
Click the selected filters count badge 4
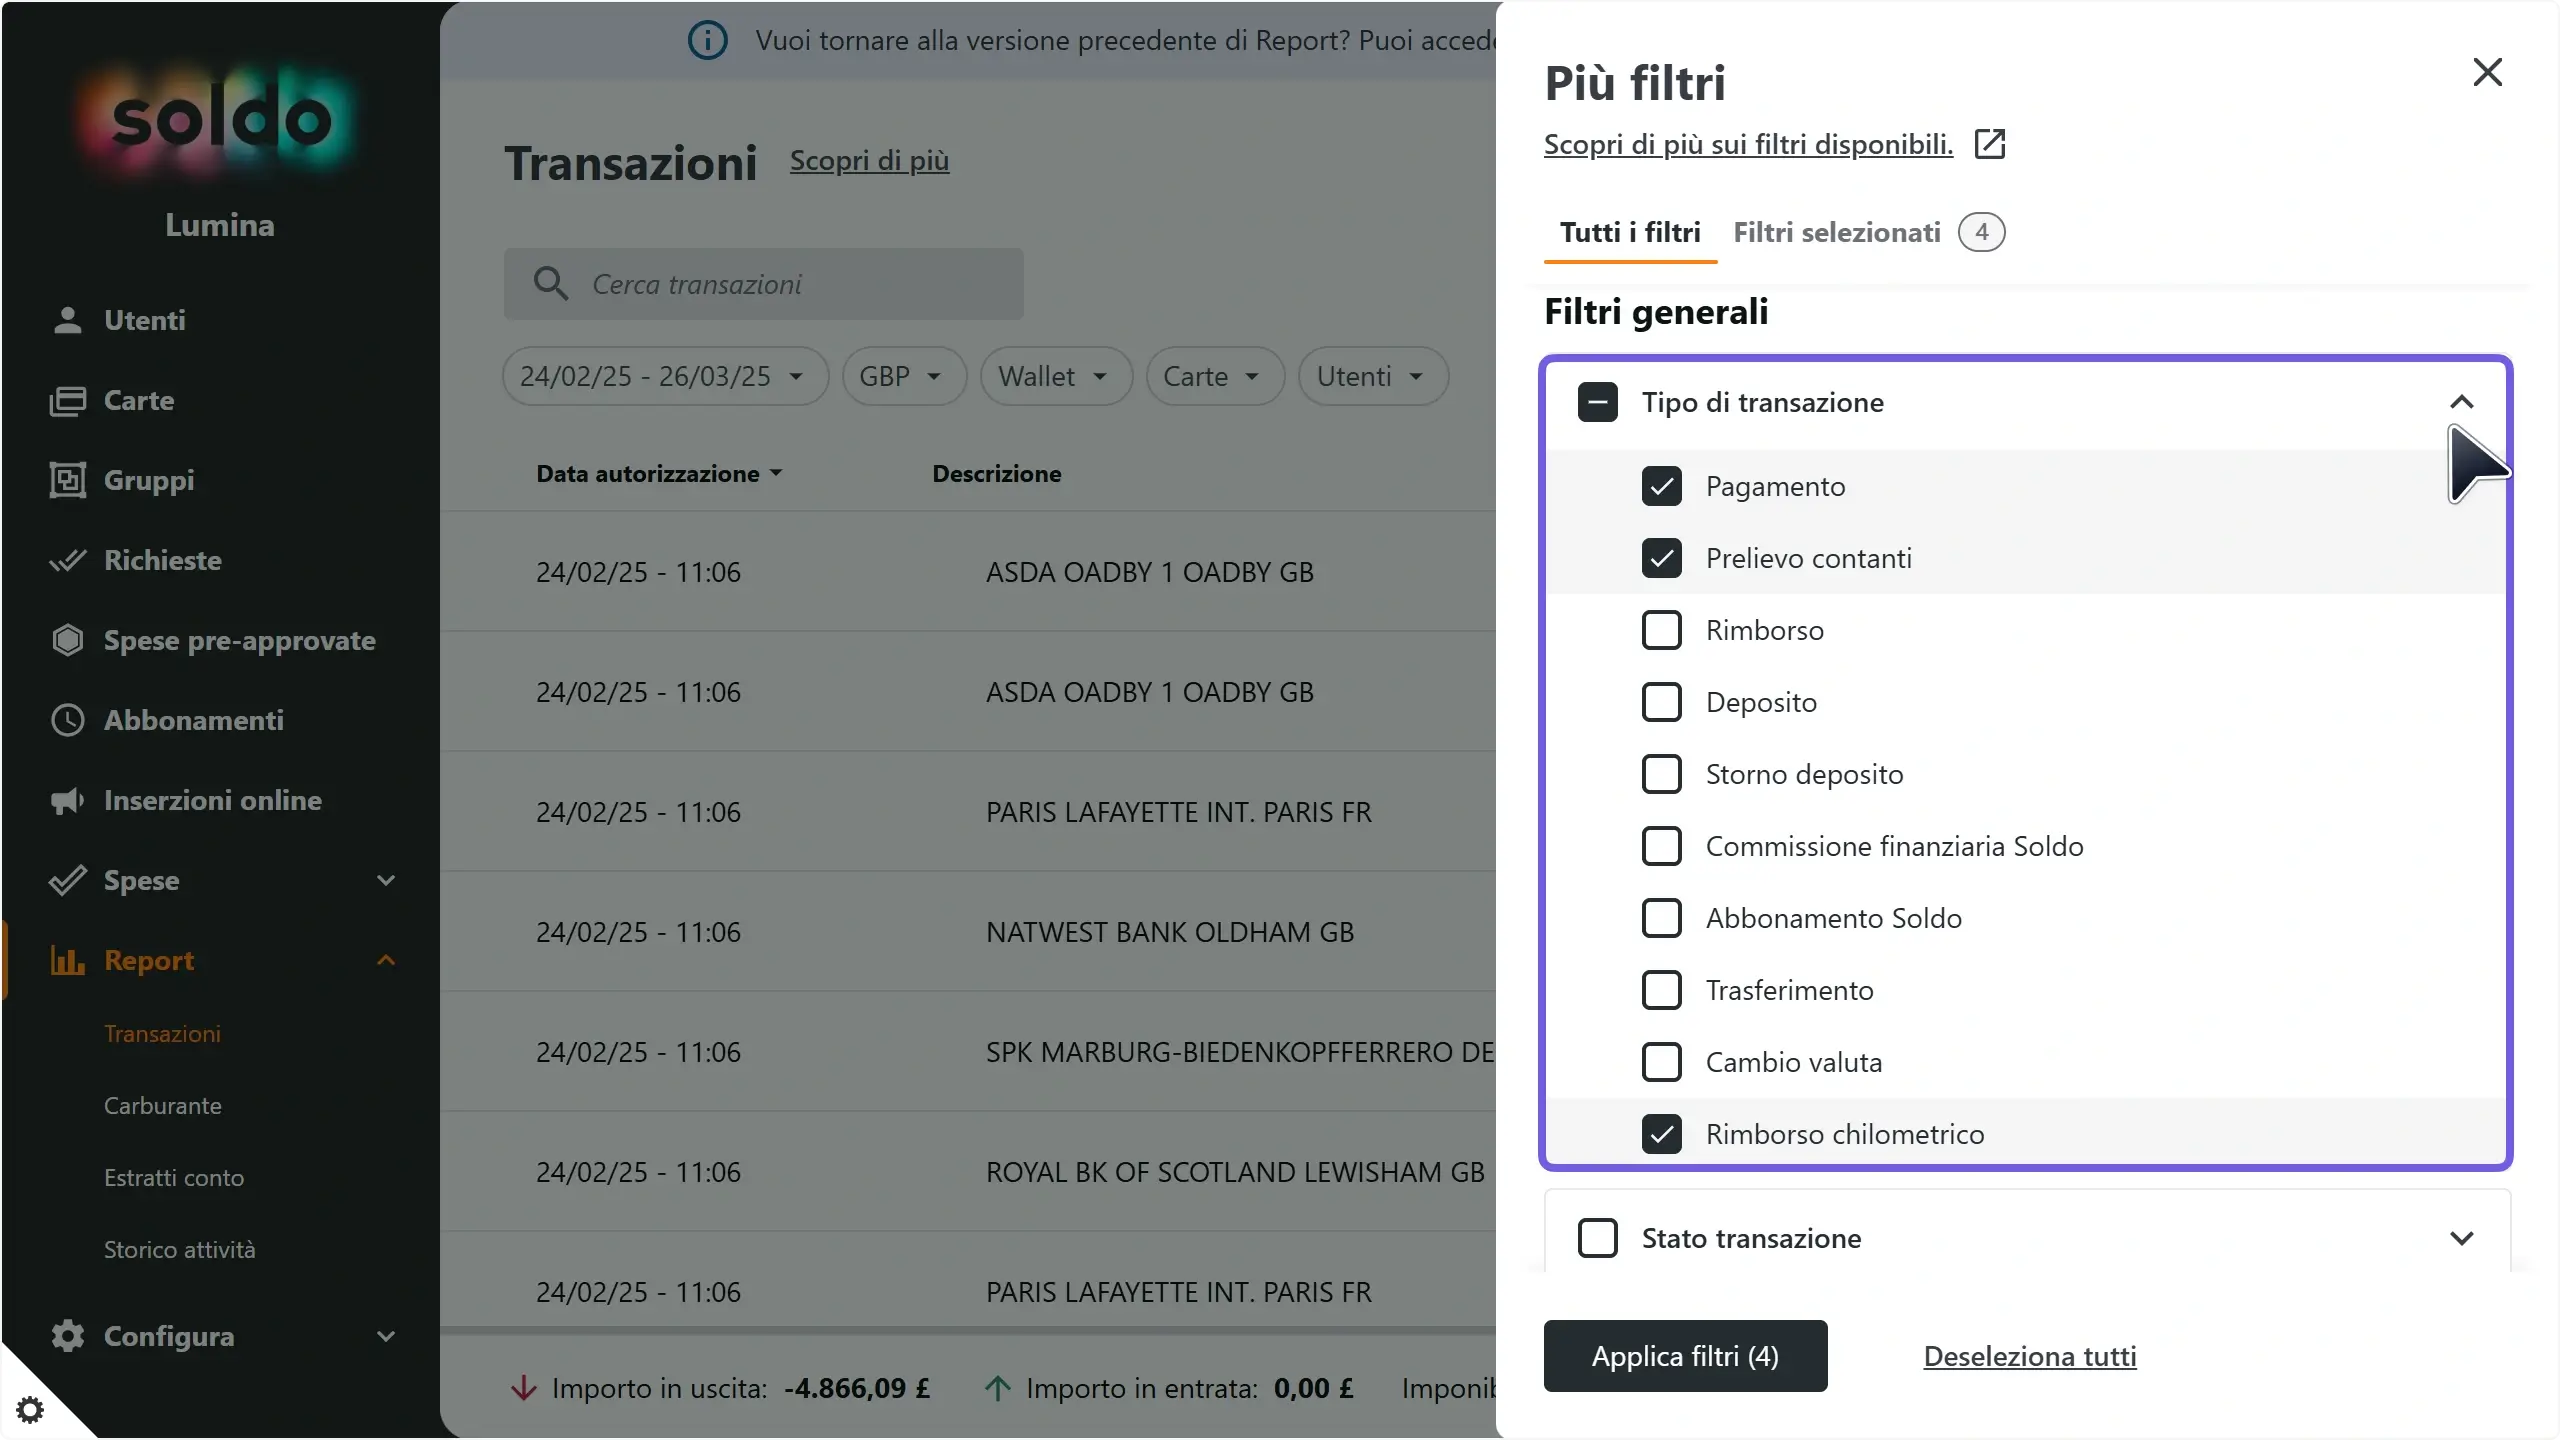coord(1981,232)
